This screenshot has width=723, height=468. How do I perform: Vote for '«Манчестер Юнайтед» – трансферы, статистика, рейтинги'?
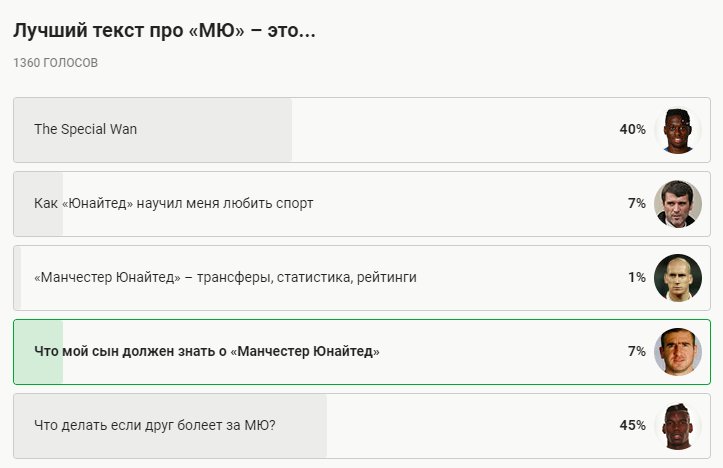click(x=225, y=278)
